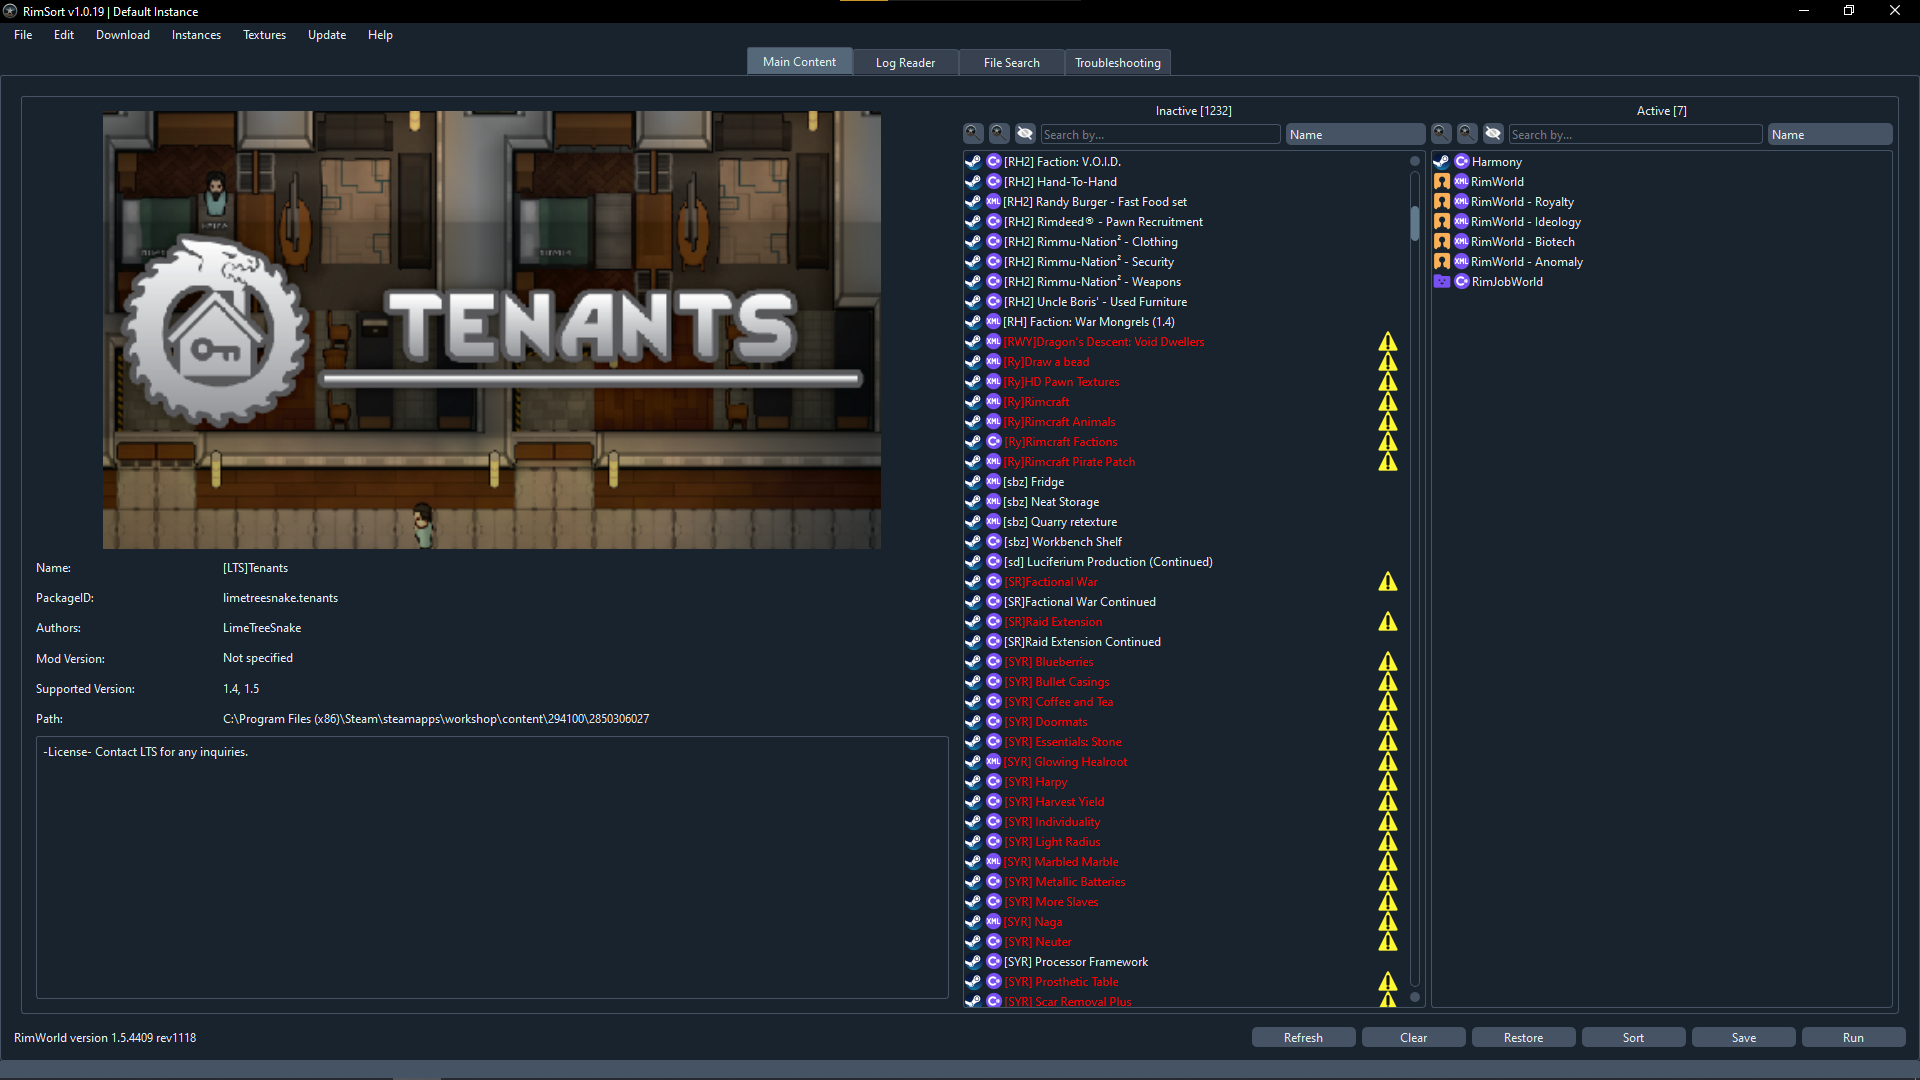The height and width of the screenshot is (1080, 1920).
Task: Open the File menu
Action: coord(23,34)
